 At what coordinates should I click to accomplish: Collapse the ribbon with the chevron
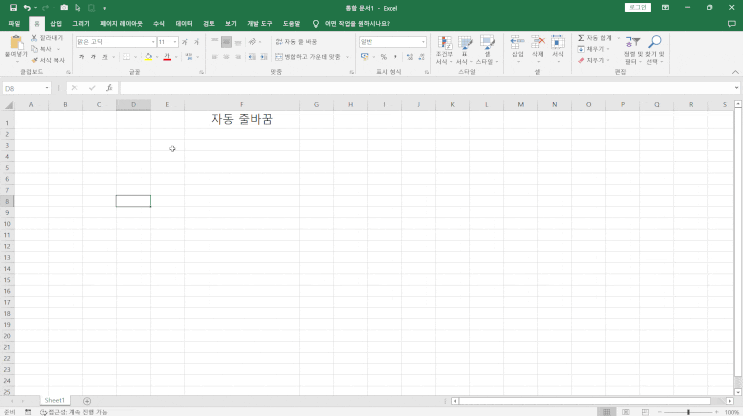click(735, 72)
